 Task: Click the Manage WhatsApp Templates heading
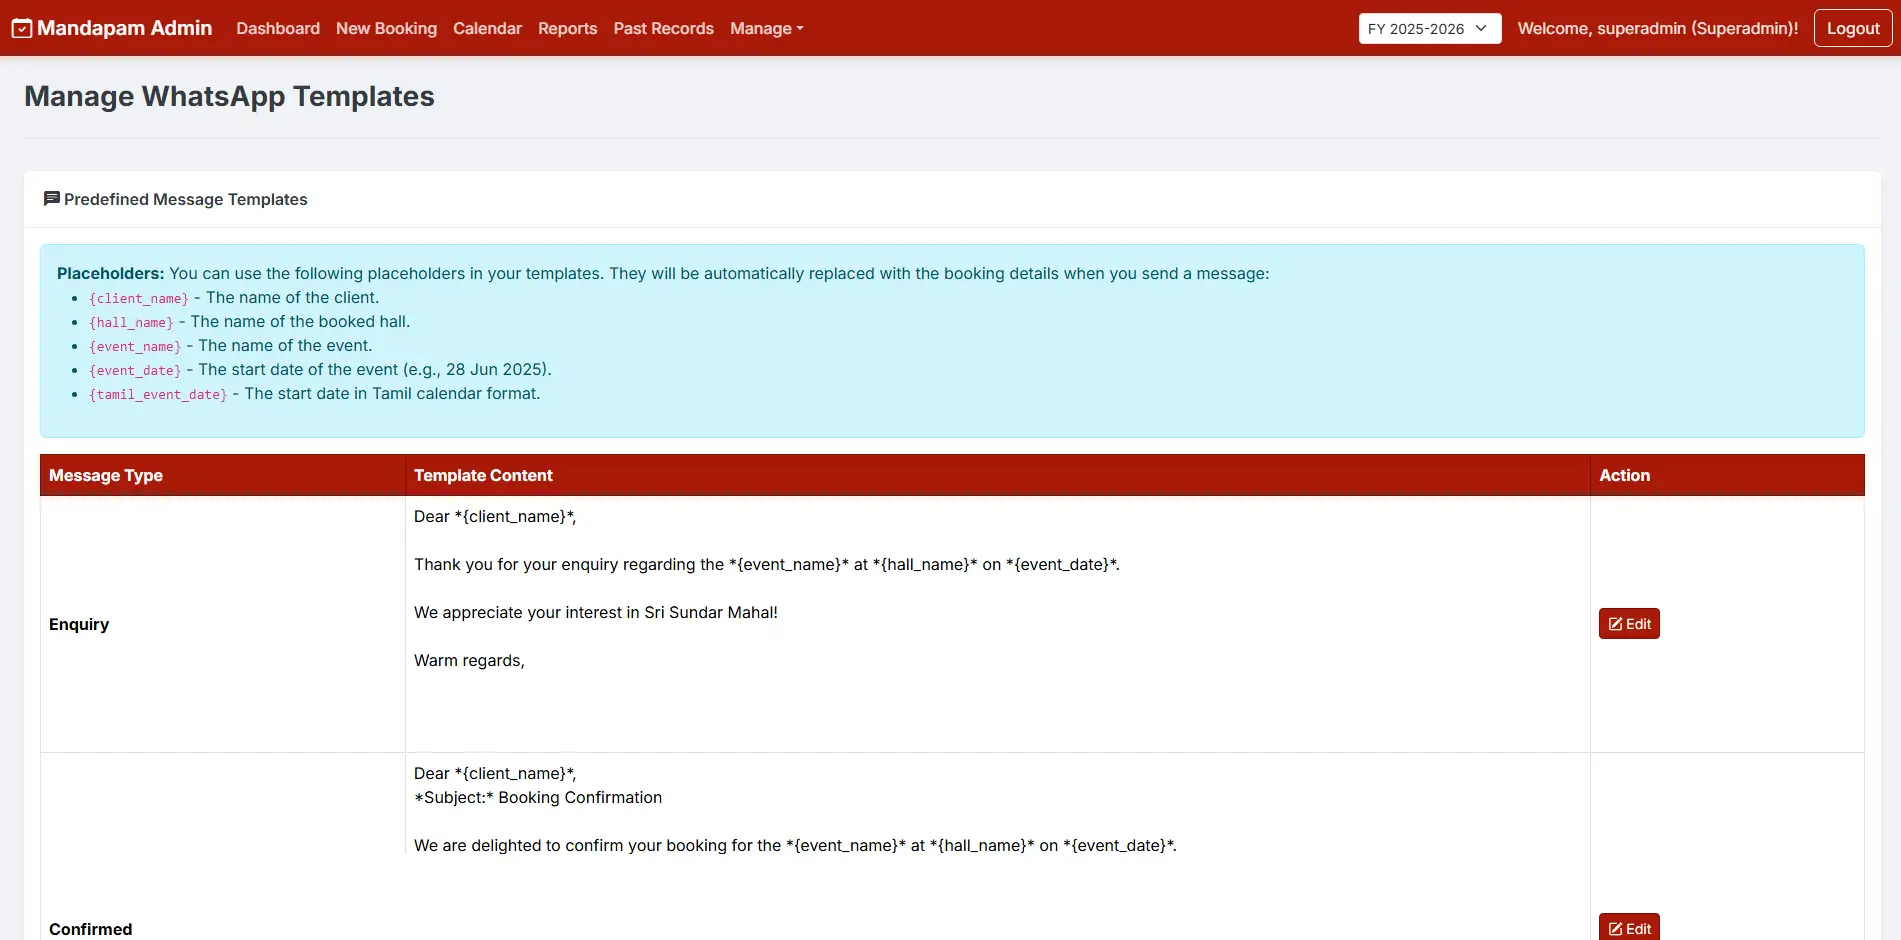[229, 96]
